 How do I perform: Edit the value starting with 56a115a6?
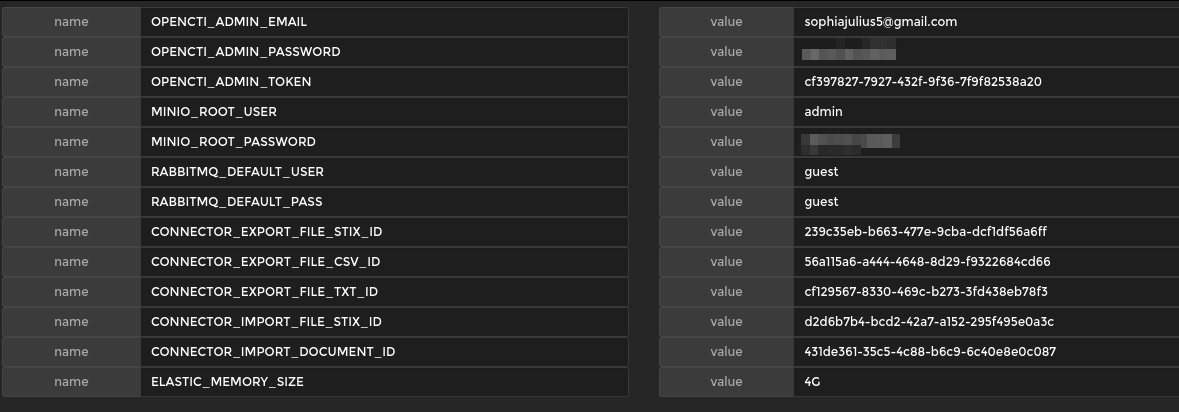pos(985,262)
